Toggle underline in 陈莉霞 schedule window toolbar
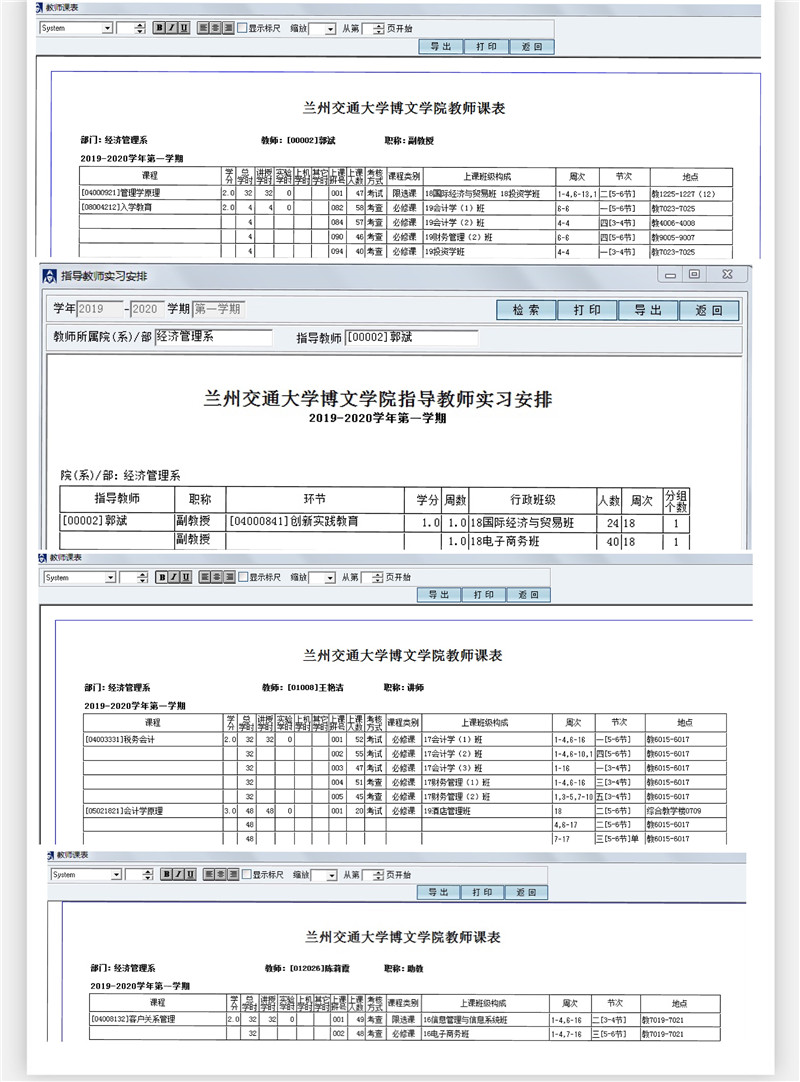 (191, 874)
